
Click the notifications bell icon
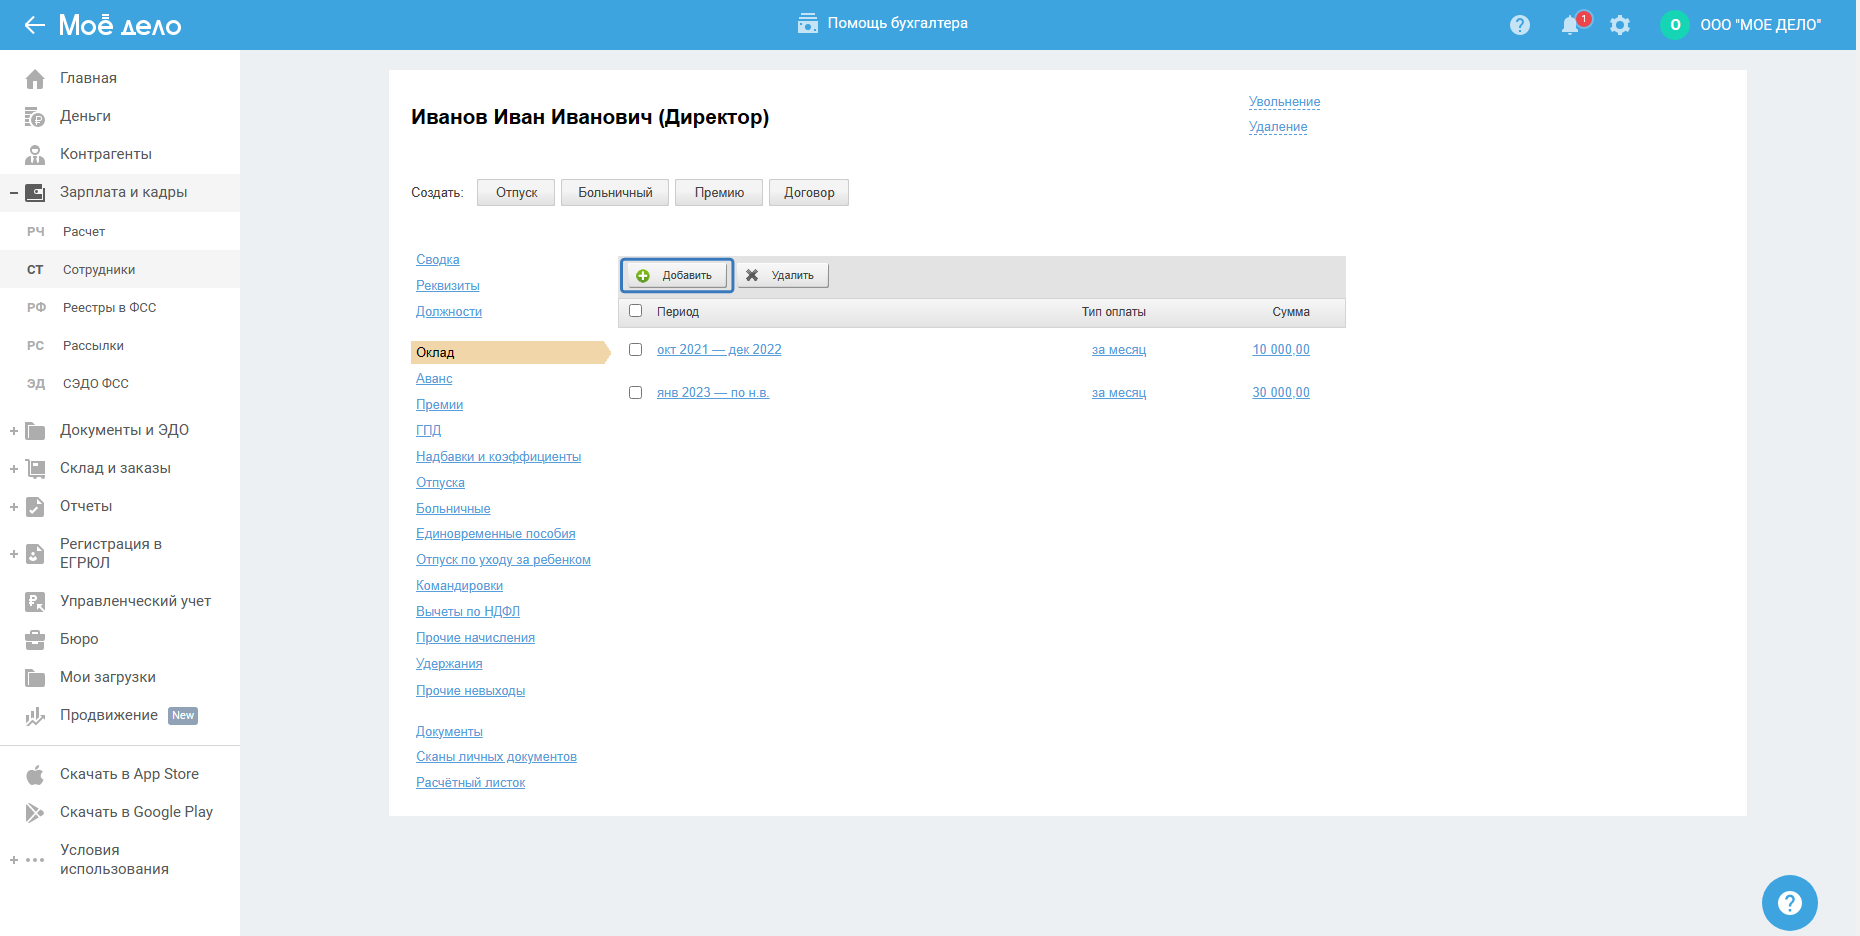tap(1570, 25)
